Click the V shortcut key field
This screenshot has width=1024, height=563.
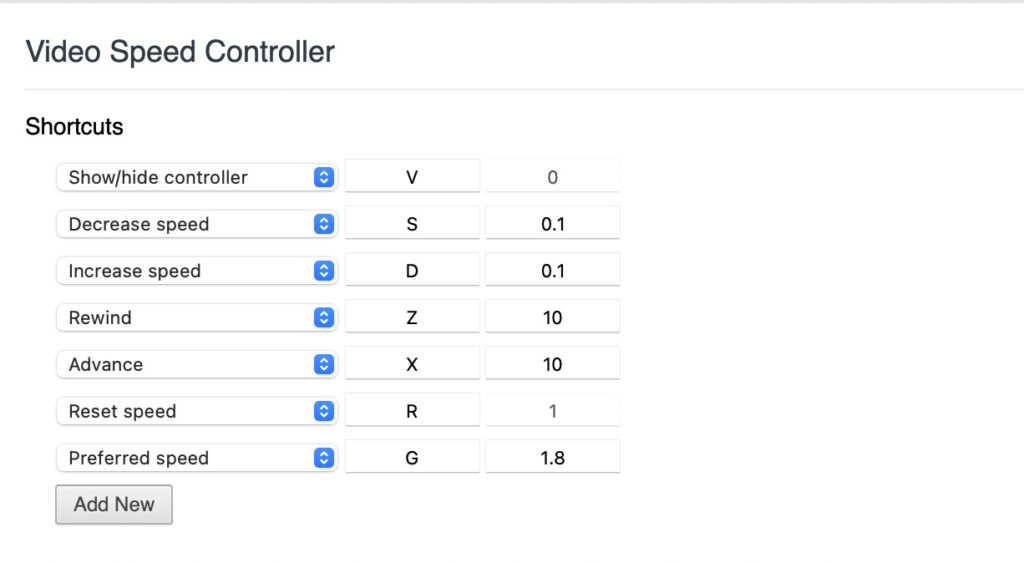pos(412,177)
